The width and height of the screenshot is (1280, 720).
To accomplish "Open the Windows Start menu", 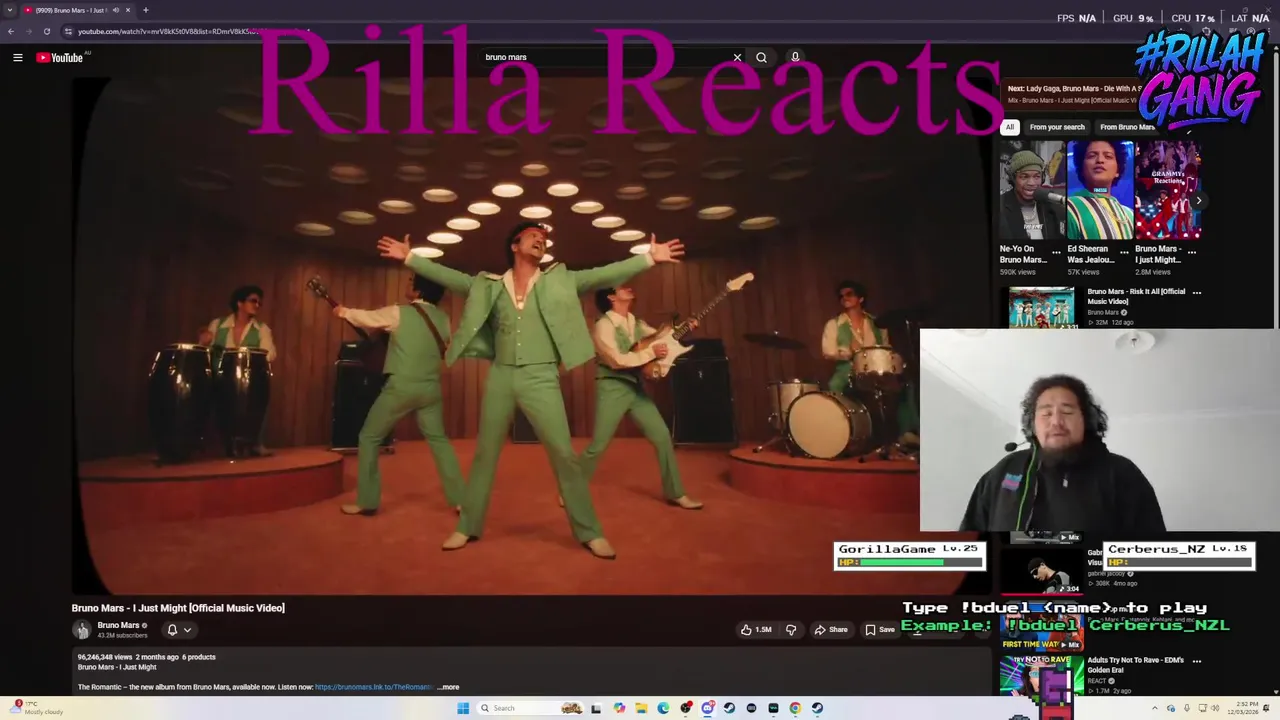I will (x=463, y=708).
